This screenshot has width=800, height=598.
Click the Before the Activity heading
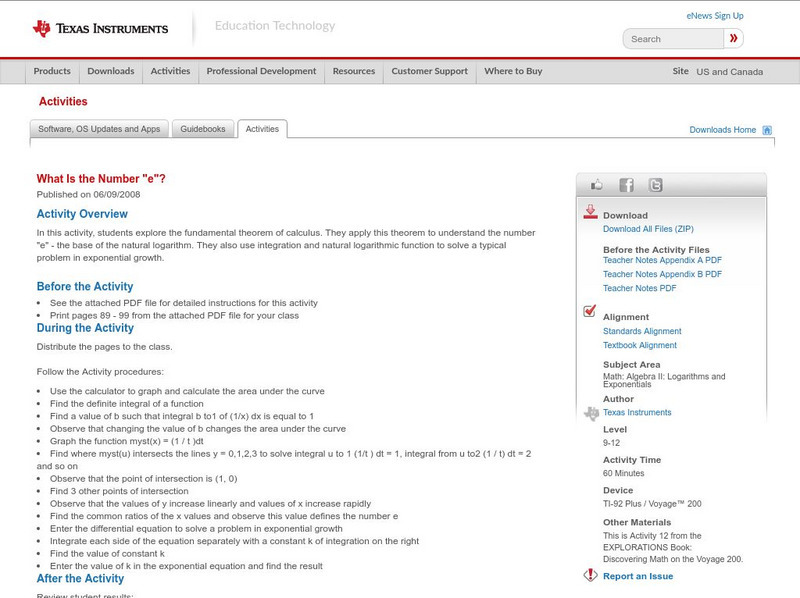85,286
